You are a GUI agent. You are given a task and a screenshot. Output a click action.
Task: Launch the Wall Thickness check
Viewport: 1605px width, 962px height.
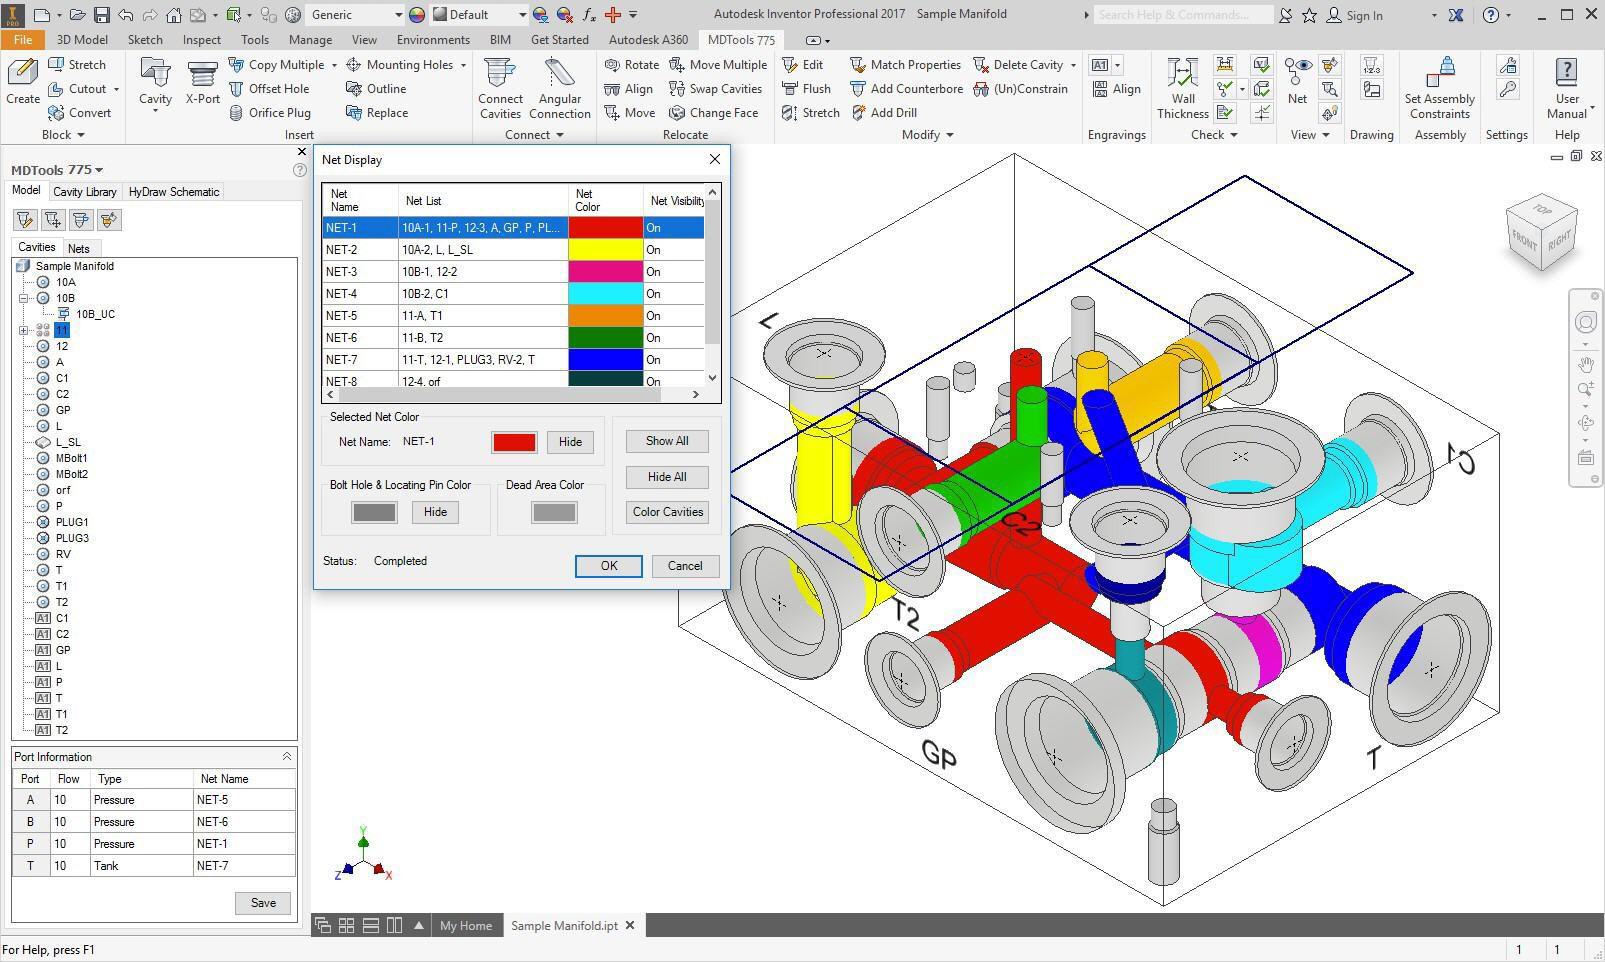1183,77
